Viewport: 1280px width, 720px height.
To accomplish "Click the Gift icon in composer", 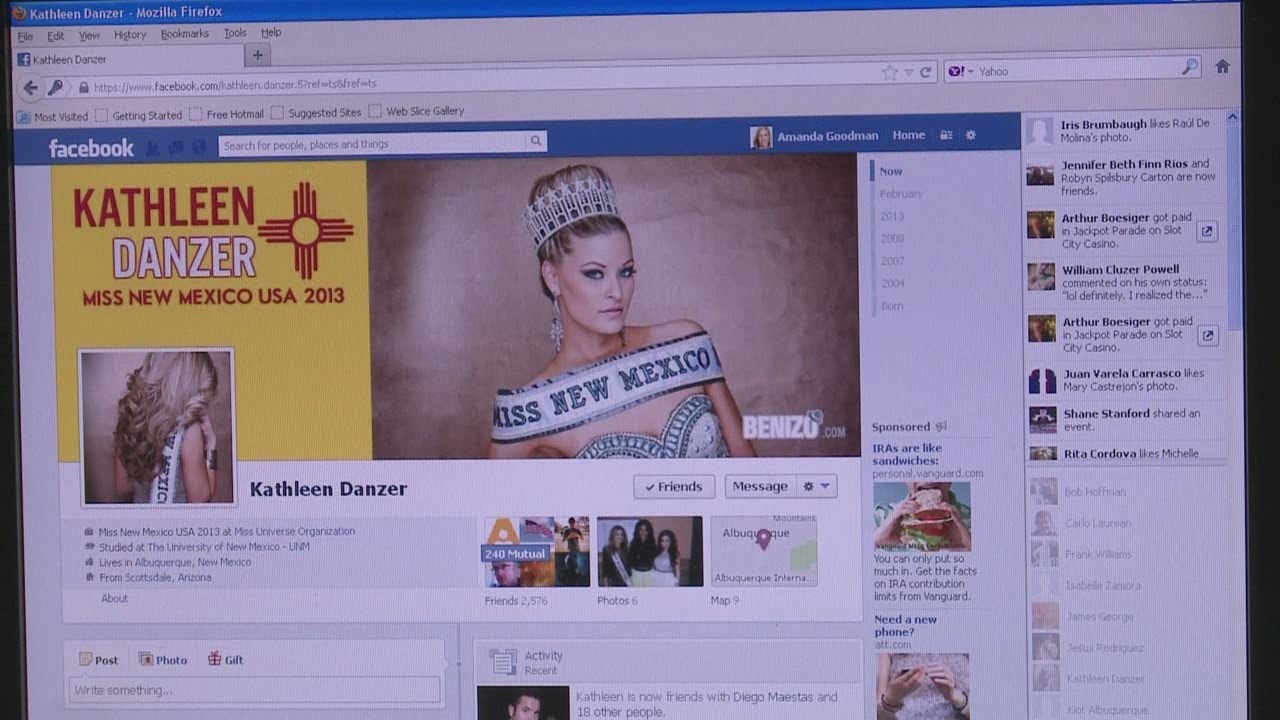I will (x=214, y=659).
